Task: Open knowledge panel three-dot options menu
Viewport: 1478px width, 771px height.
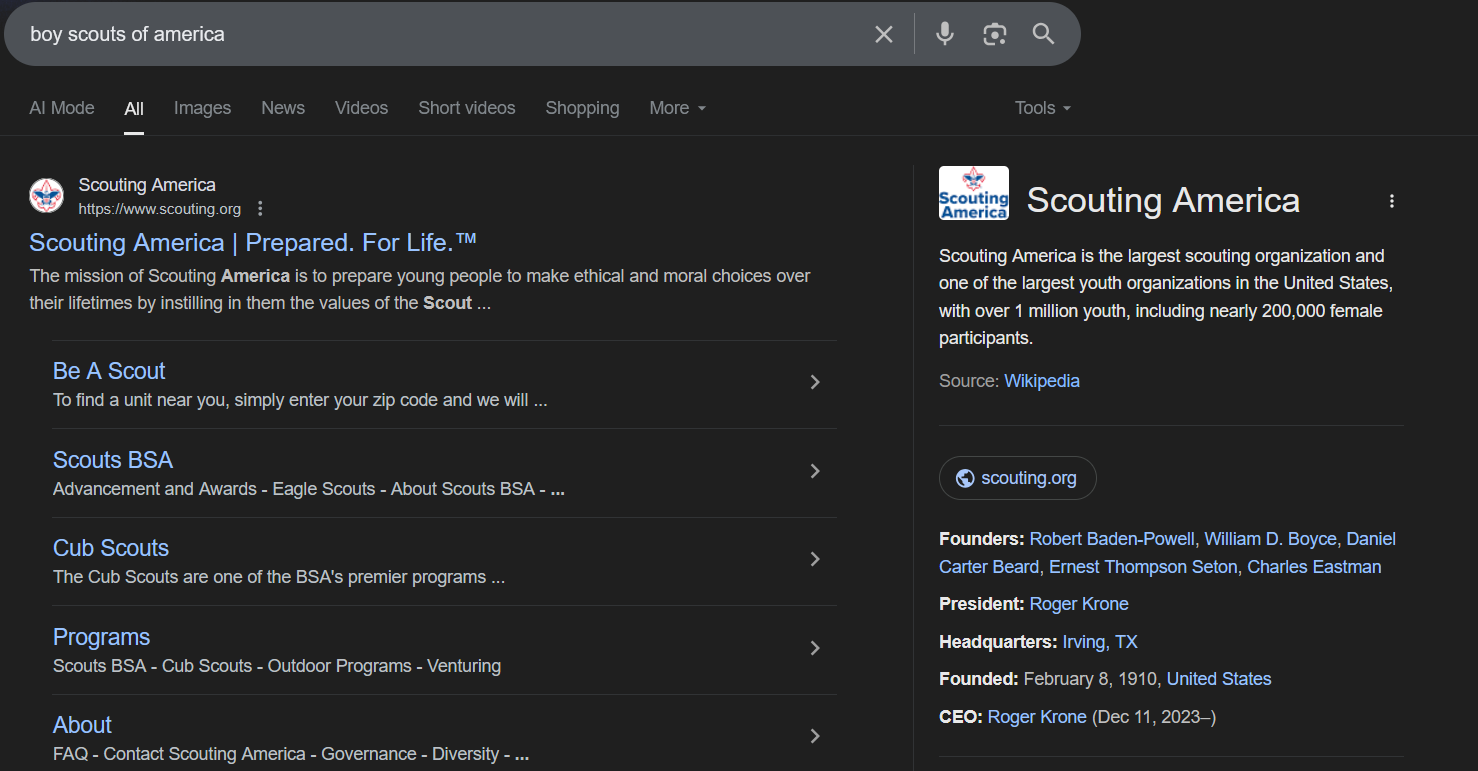Action: coord(1391,201)
